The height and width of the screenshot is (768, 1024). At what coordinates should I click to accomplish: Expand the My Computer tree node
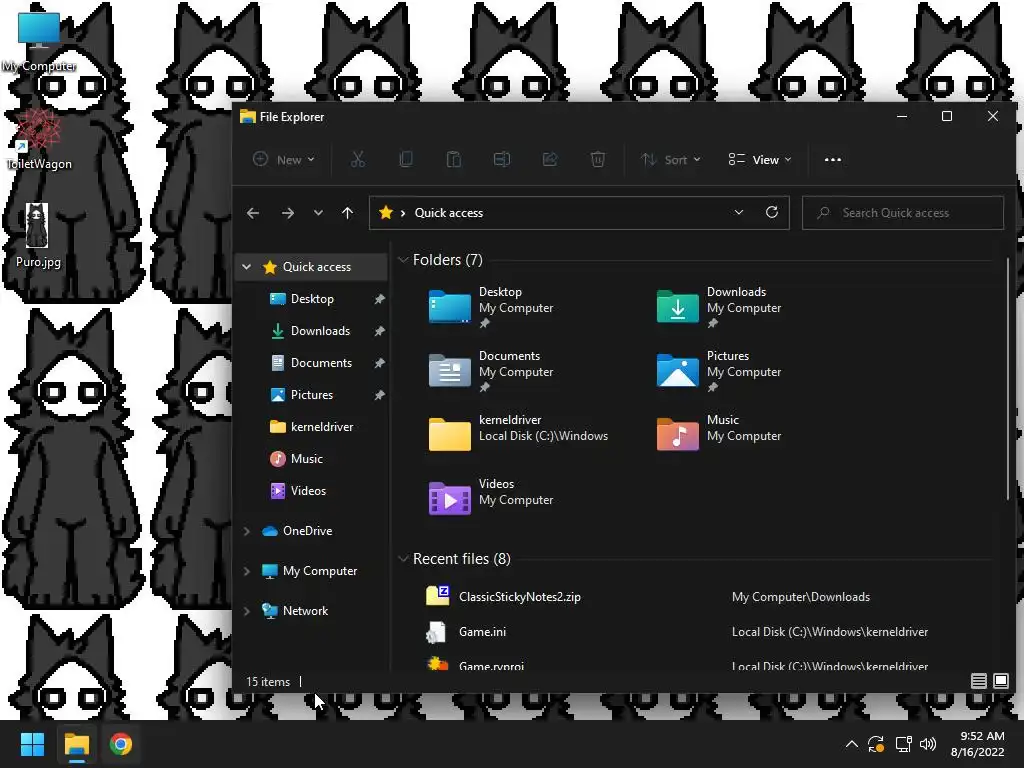(x=246, y=571)
